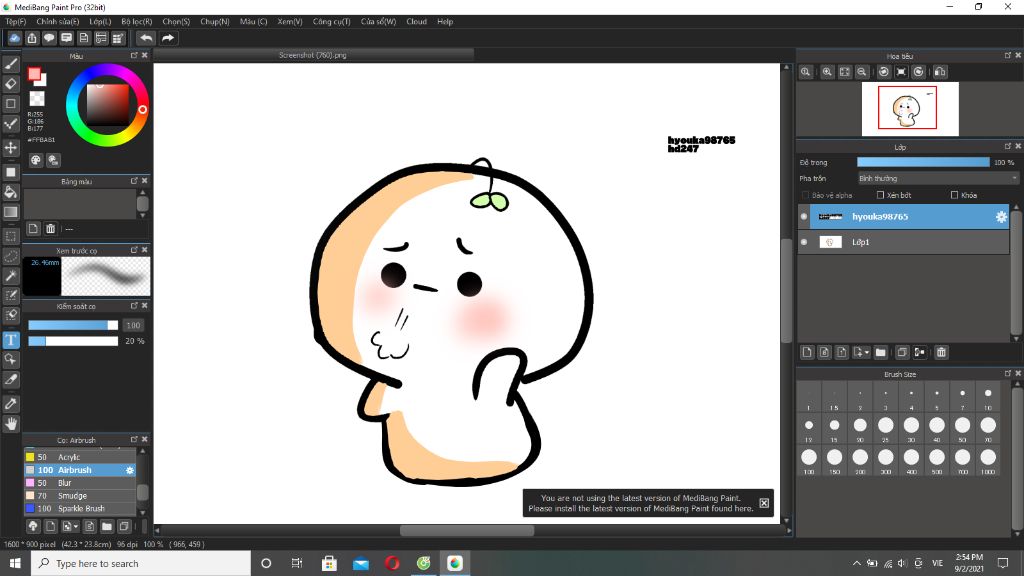Click the Độ trong opacity slider
The height and width of the screenshot is (576, 1024).
tap(923, 162)
